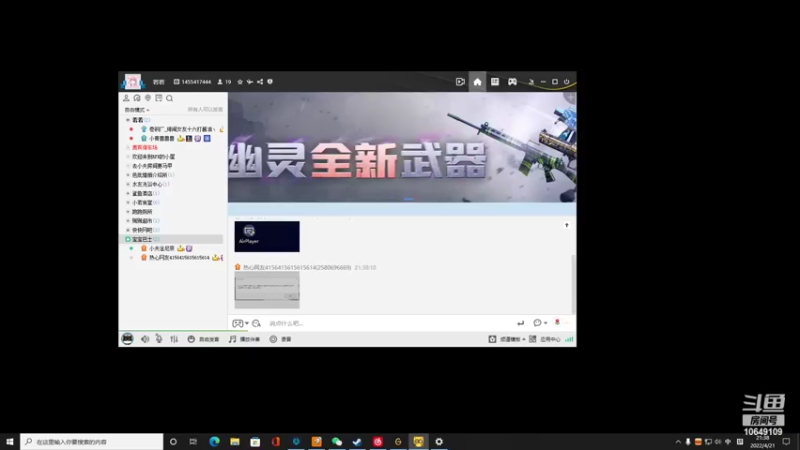Screen dimensions: 800x450
Task: Favorite the channel with star icon
Action: (x=240, y=82)
